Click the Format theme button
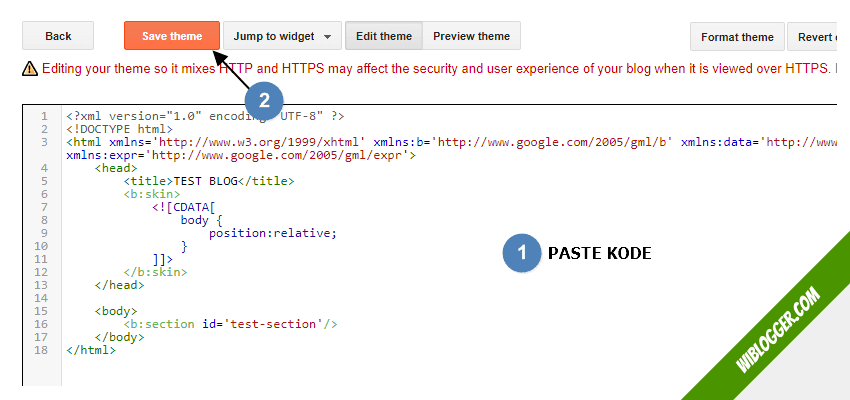850x400 pixels. click(x=737, y=37)
